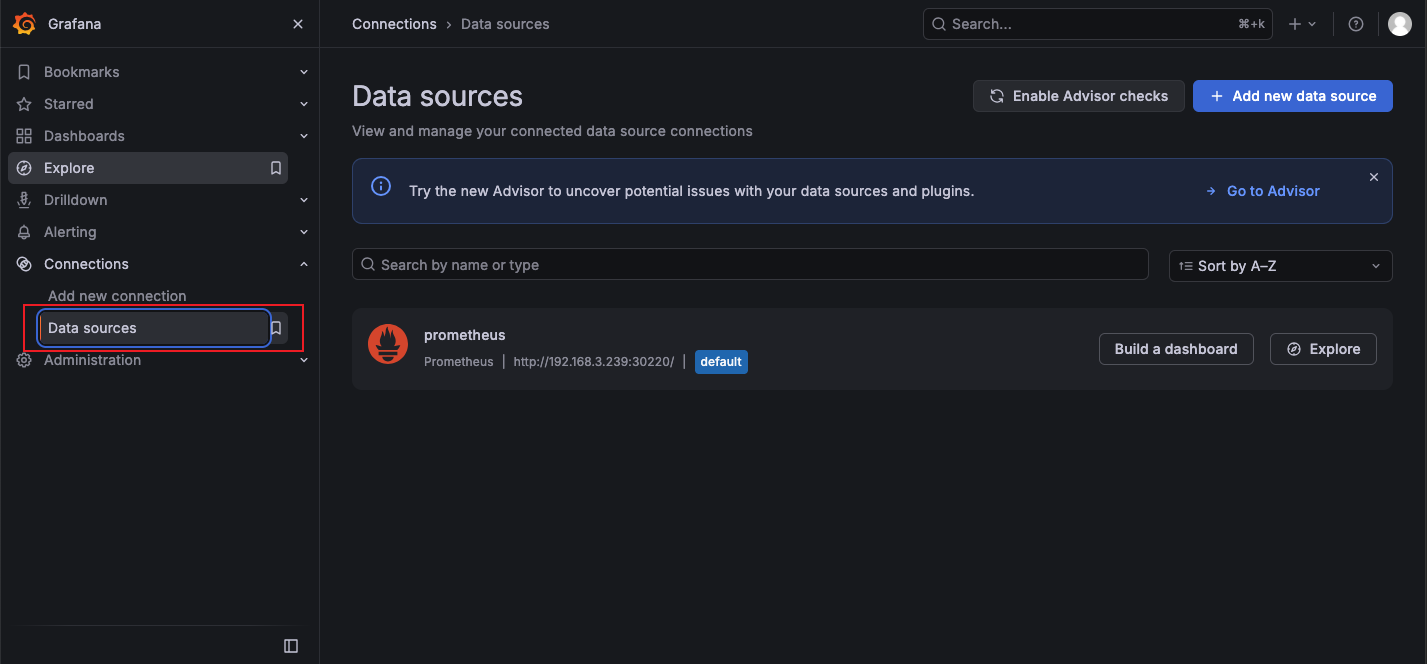
Task: Click the dock menu icon at sidebar bottom
Action: pos(291,646)
